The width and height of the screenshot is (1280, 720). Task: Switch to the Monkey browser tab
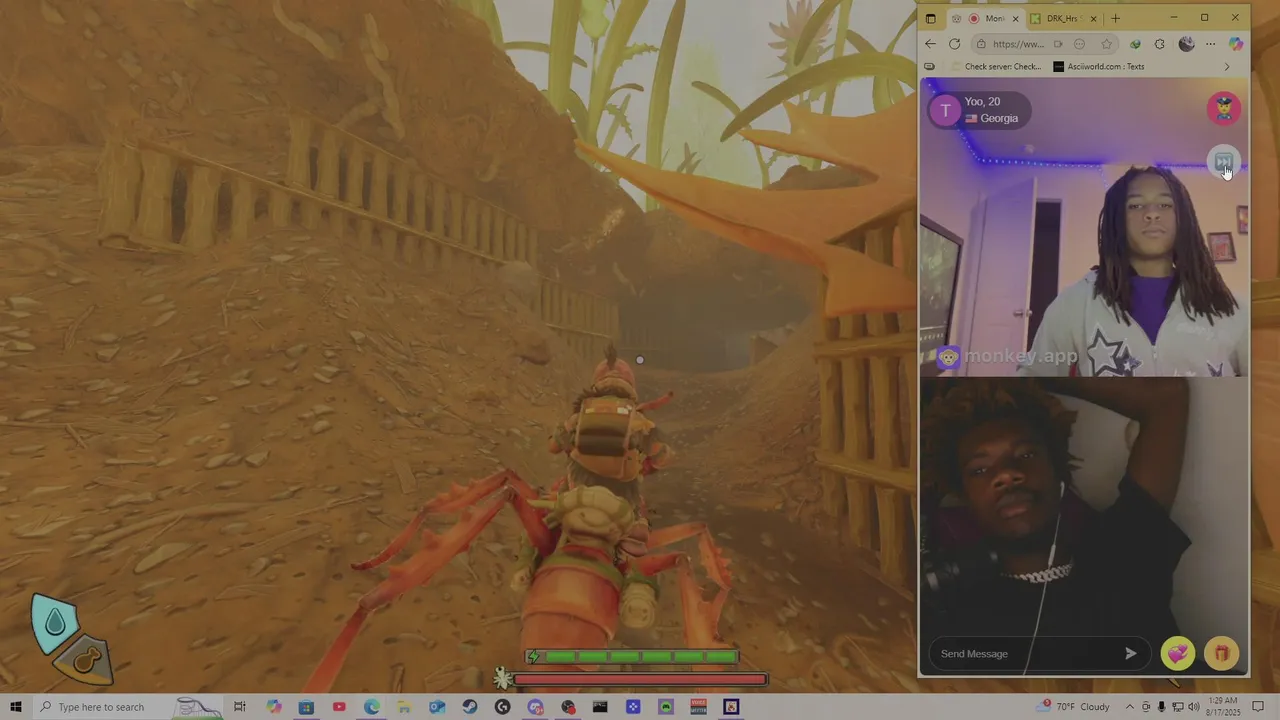tap(986, 18)
